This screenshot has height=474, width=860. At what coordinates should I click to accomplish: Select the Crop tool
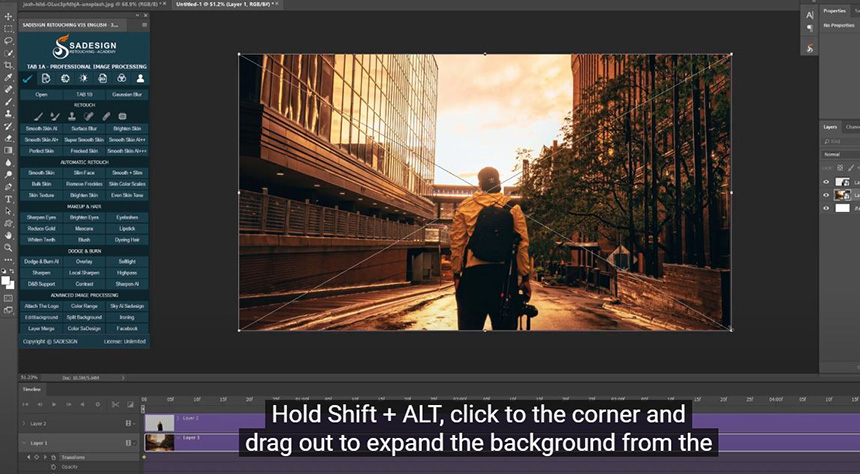click(8, 65)
